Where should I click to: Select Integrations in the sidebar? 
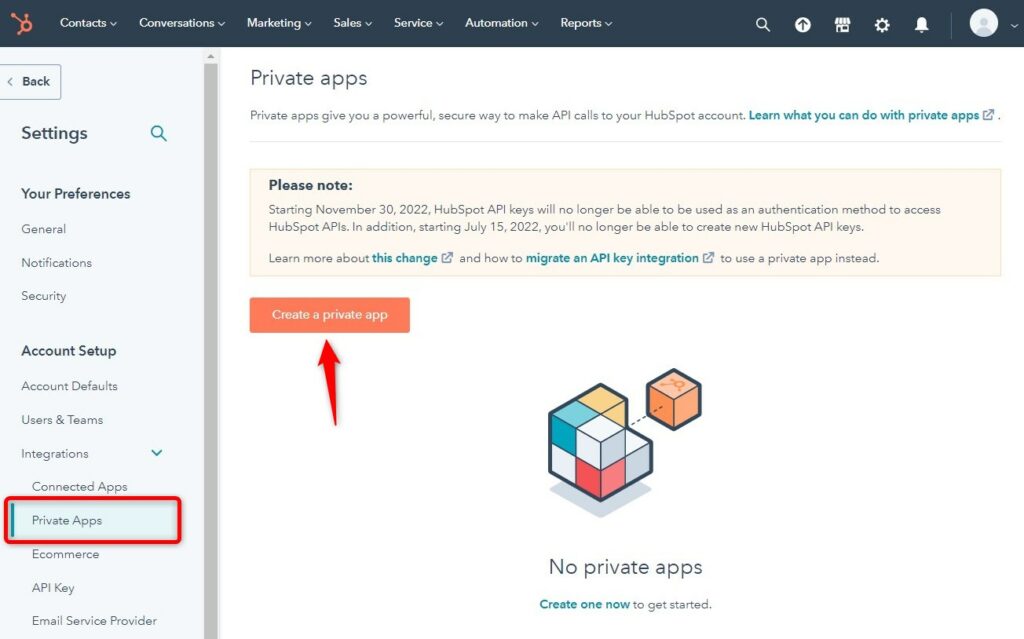[55, 453]
